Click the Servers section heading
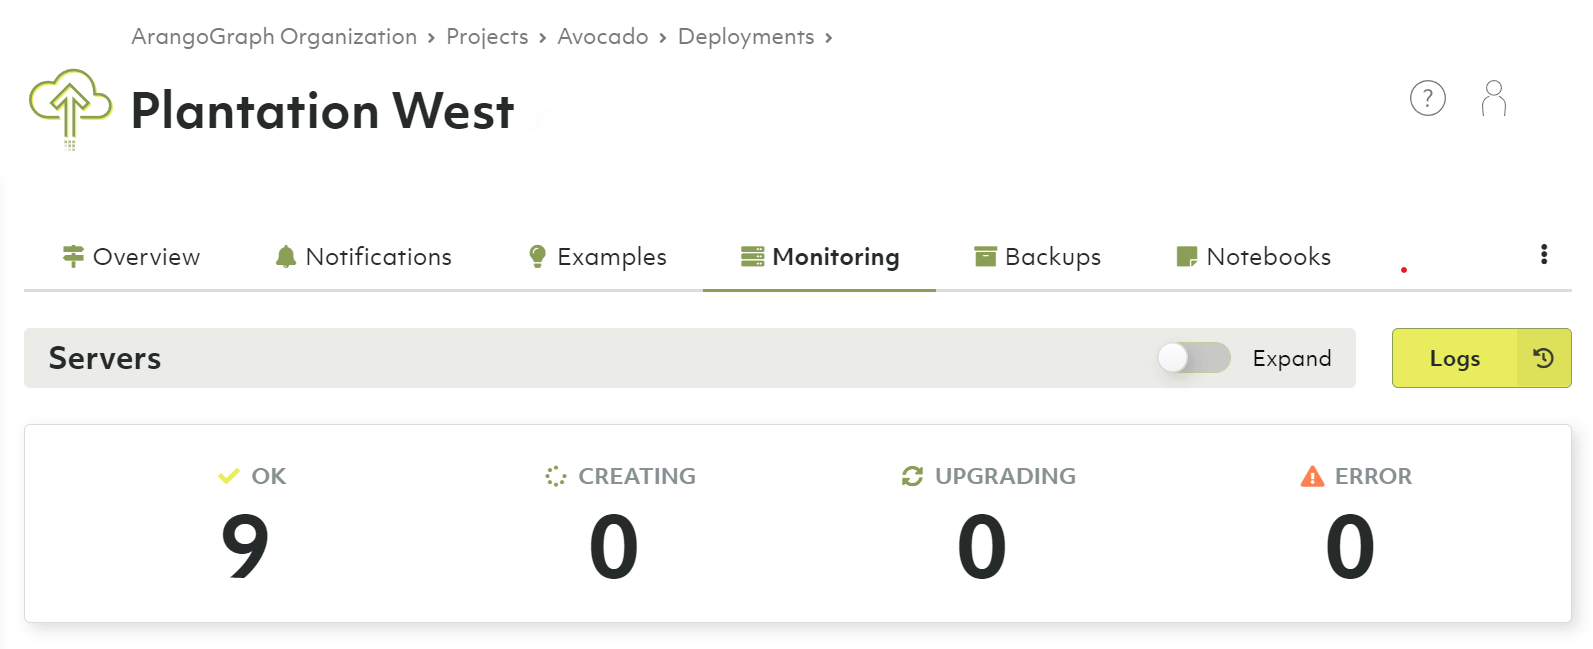 click(x=105, y=358)
